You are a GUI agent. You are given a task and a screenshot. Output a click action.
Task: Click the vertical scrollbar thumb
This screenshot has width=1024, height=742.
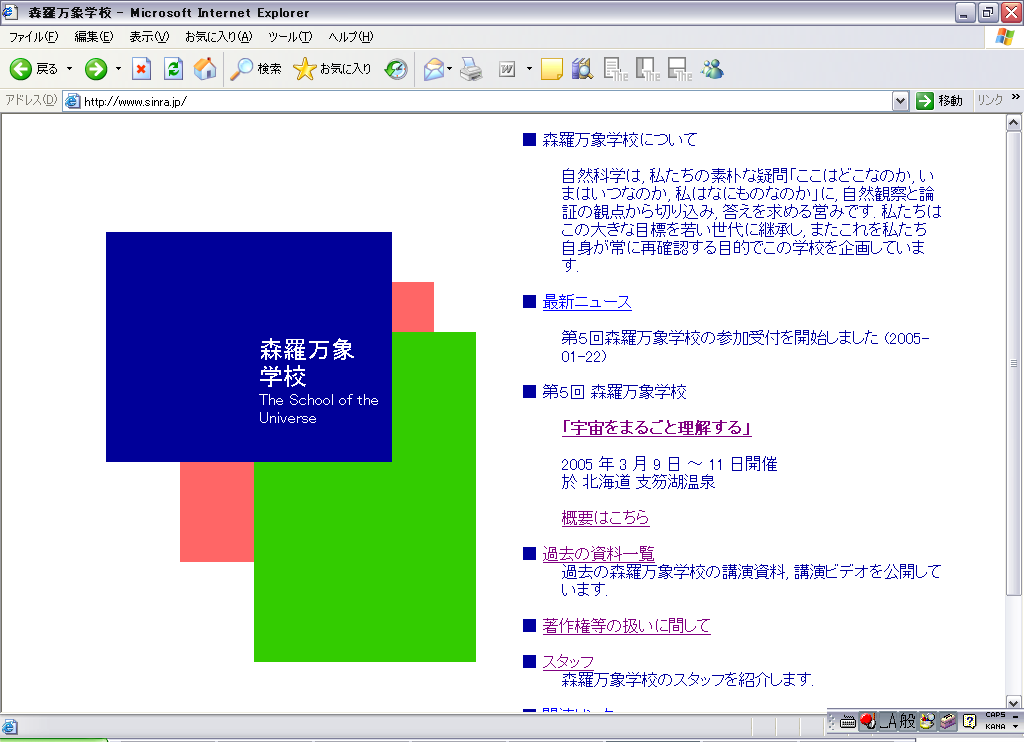tap(1014, 363)
